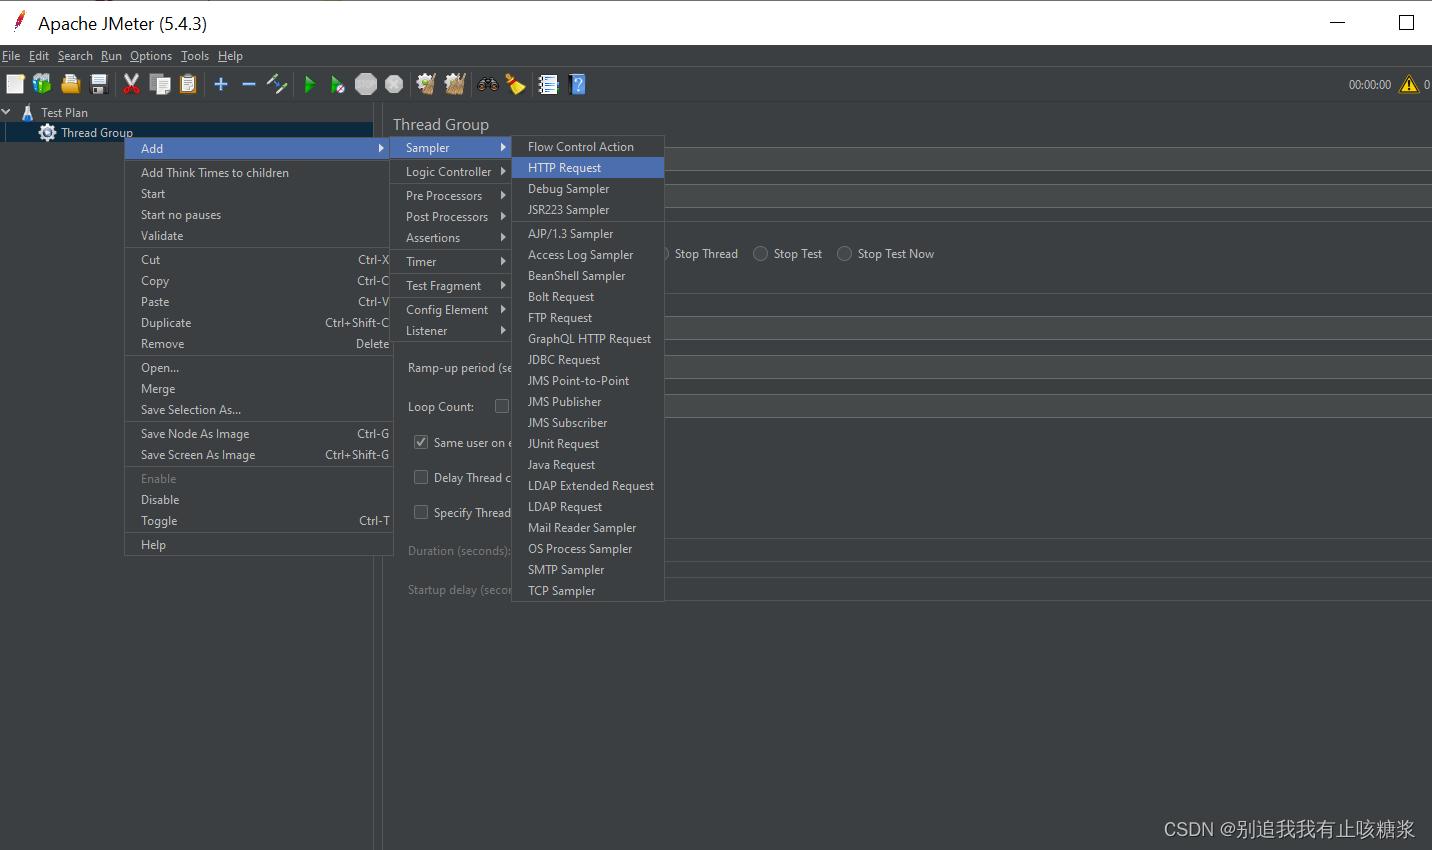Open the Tools menu
Viewport: 1432px width, 850px height.
pos(195,56)
